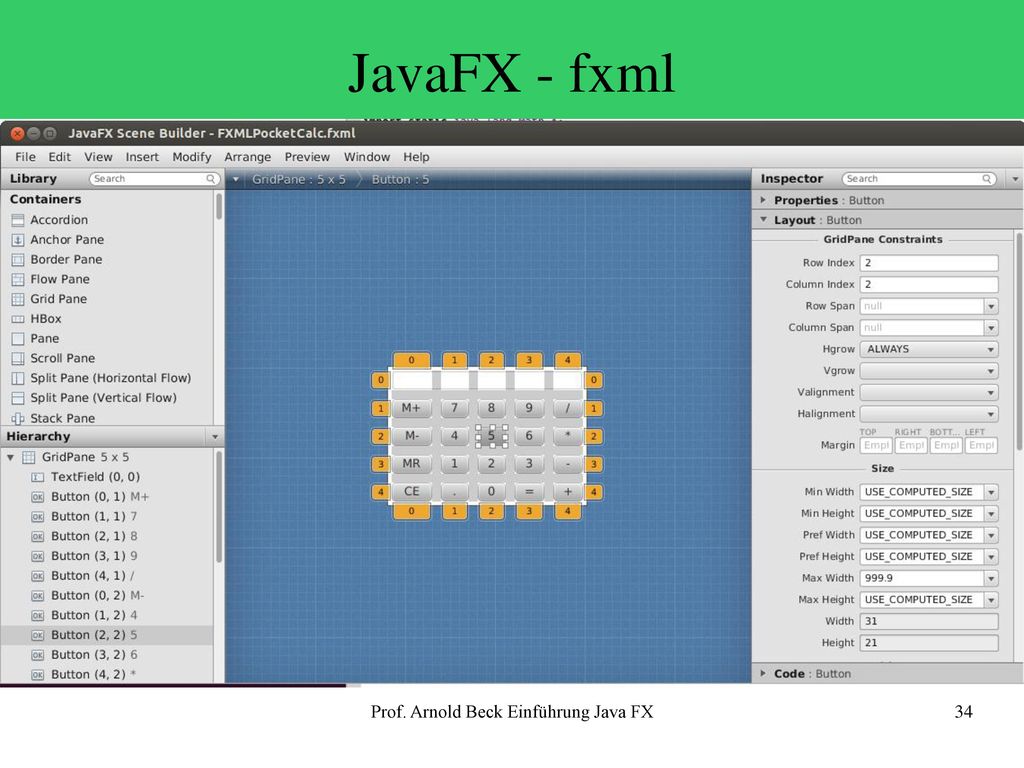The height and width of the screenshot is (768, 1024).
Task: Choose Split Pane (Vertical Flow) icon
Action: [x=18, y=398]
